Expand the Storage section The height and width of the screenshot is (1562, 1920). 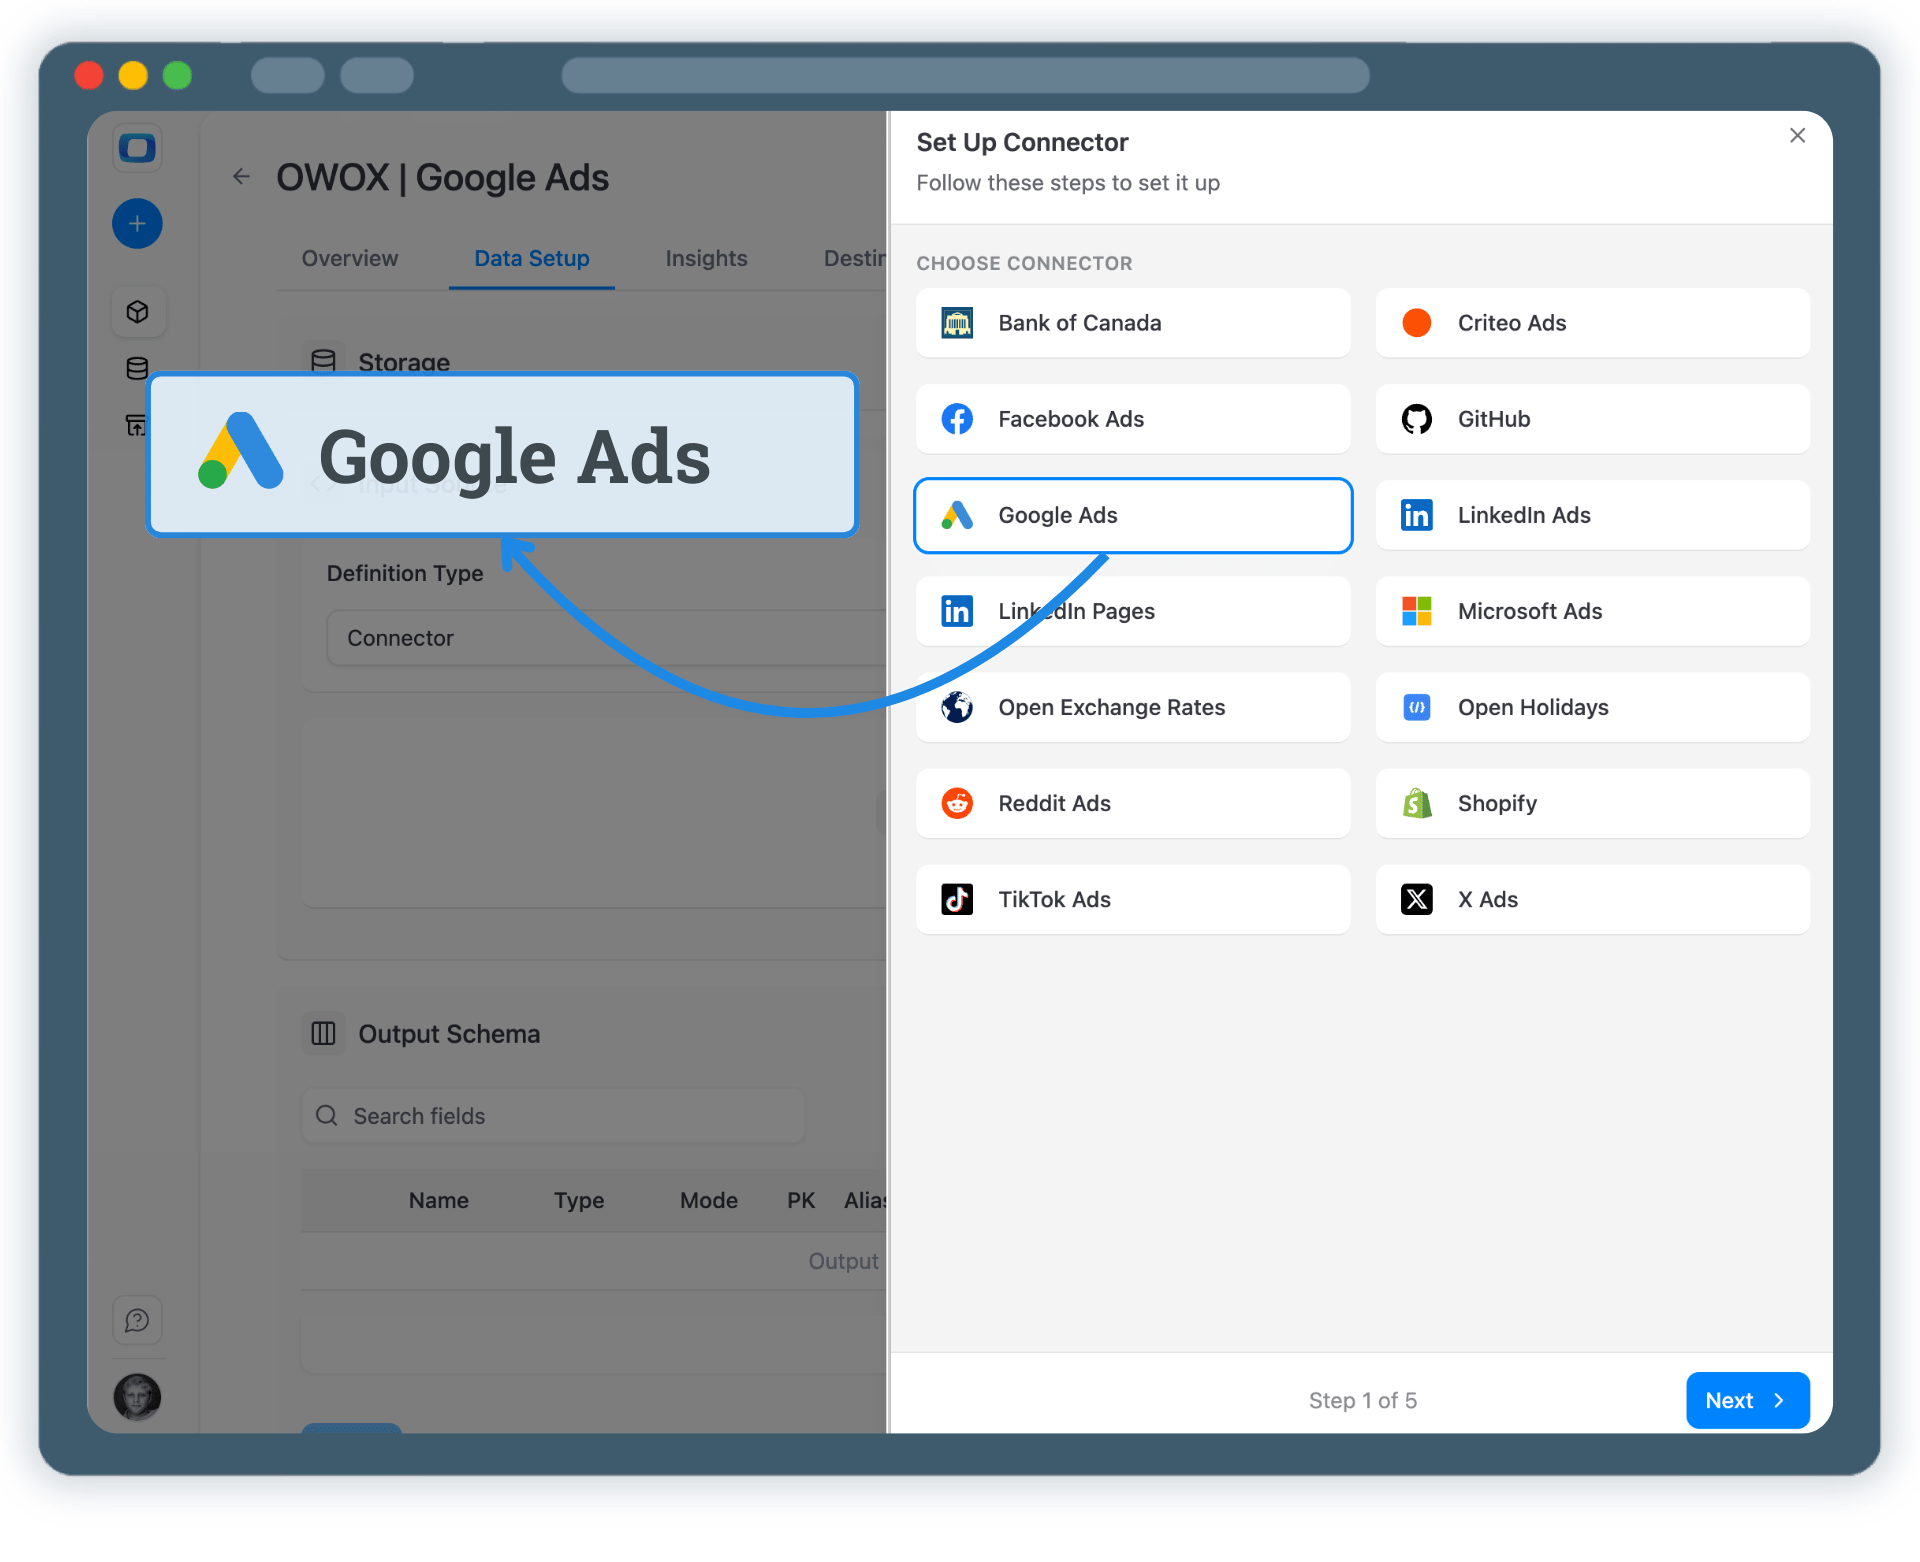(x=404, y=362)
